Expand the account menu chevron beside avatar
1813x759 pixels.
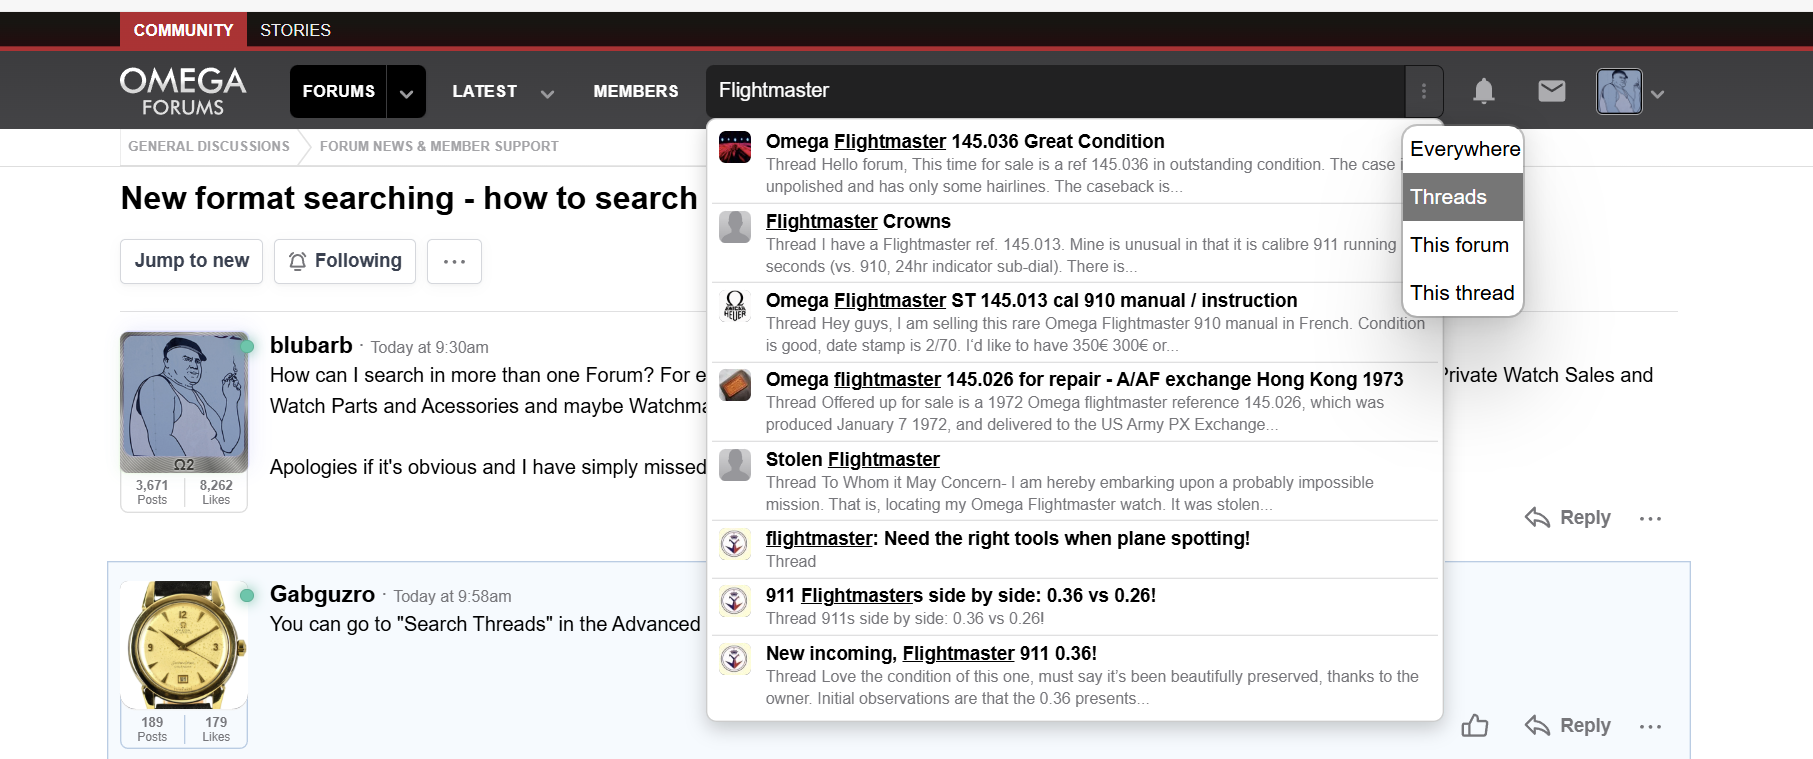pyautogui.click(x=1658, y=94)
